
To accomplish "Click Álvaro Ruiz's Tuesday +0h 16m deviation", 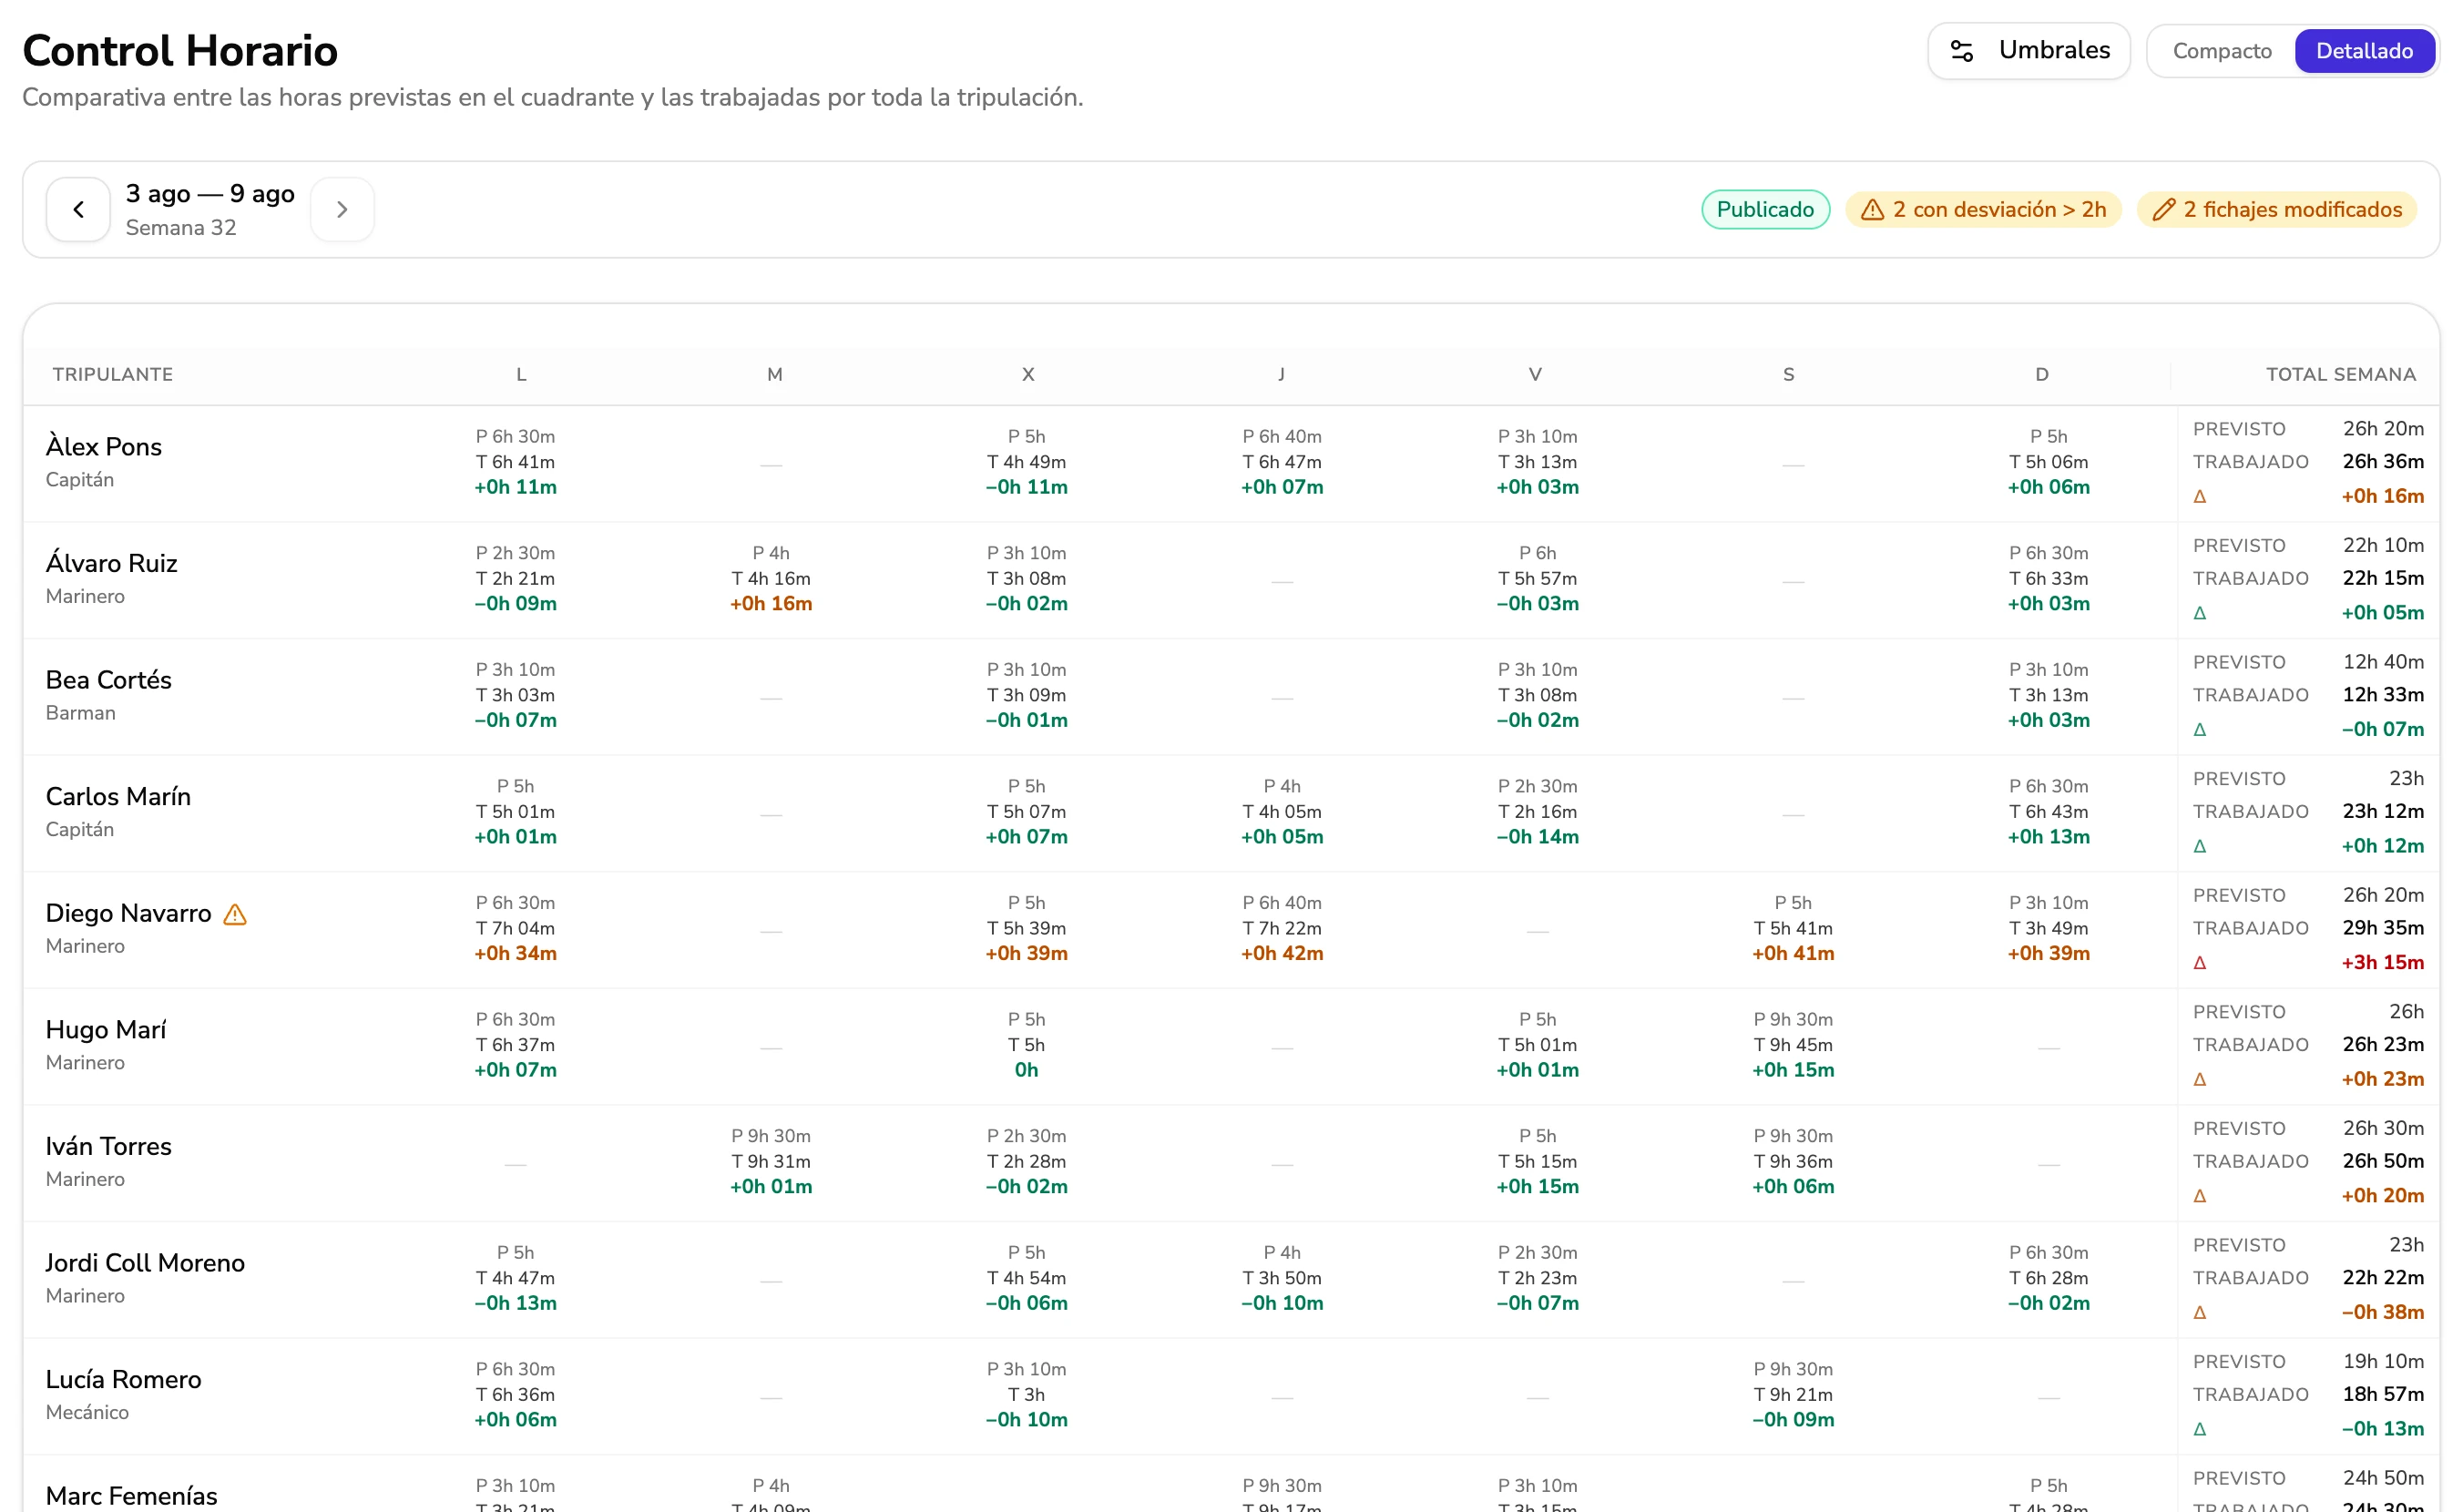I will coord(771,604).
